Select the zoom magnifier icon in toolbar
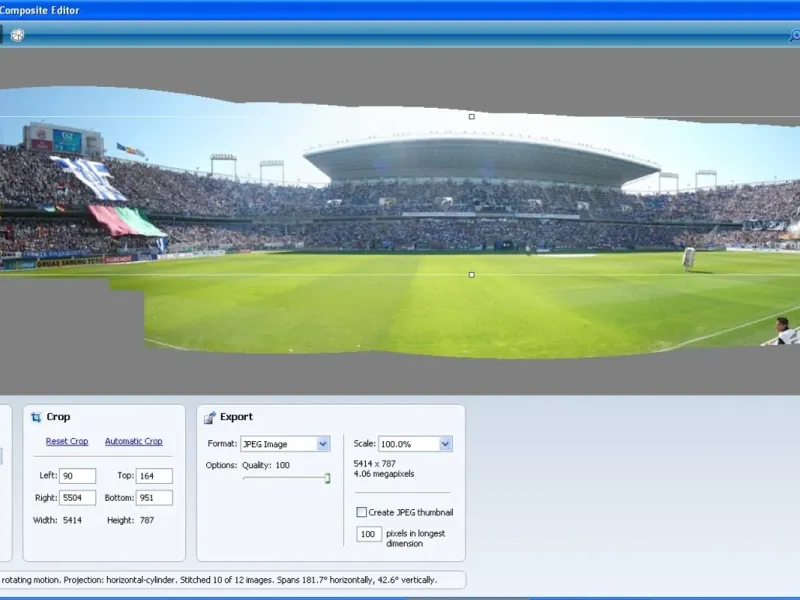Screen dimensions: 800x600 (x=794, y=36)
